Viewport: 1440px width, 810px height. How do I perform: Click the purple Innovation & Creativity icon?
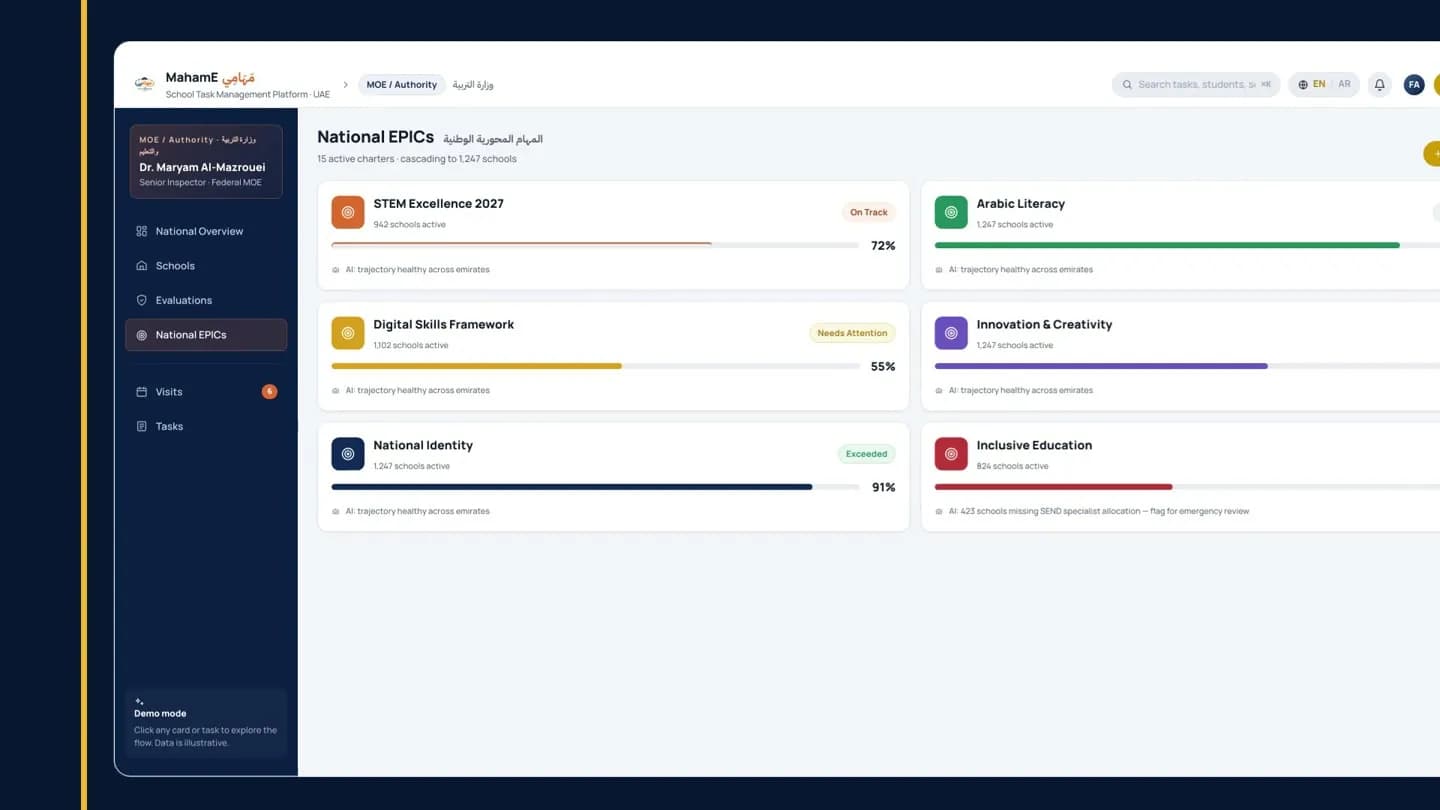pyautogui.click(x=951, y=333)
